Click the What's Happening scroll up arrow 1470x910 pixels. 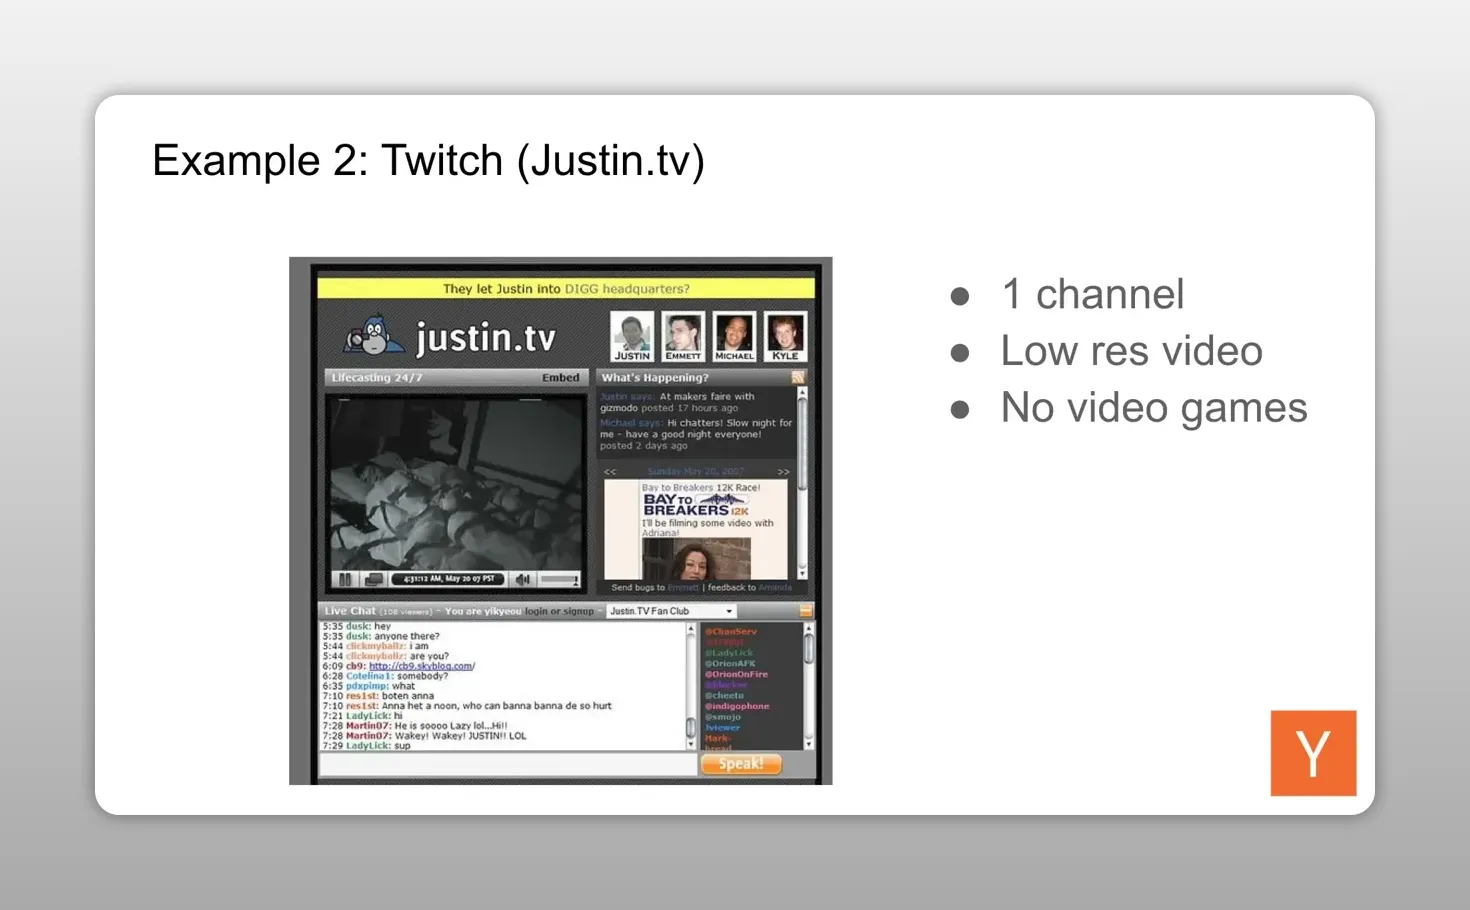(802, 393)
